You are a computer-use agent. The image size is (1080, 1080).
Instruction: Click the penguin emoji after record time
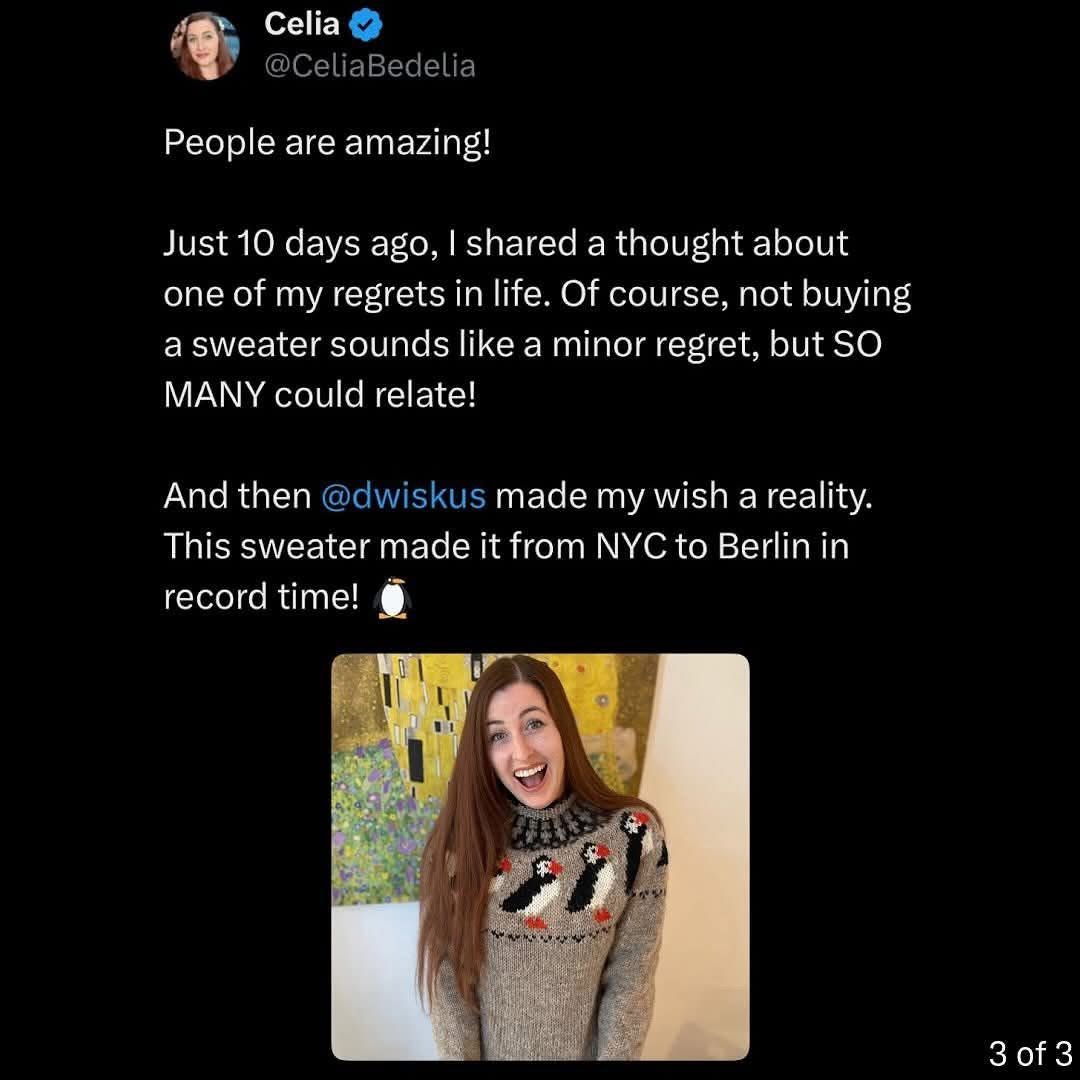393,597
